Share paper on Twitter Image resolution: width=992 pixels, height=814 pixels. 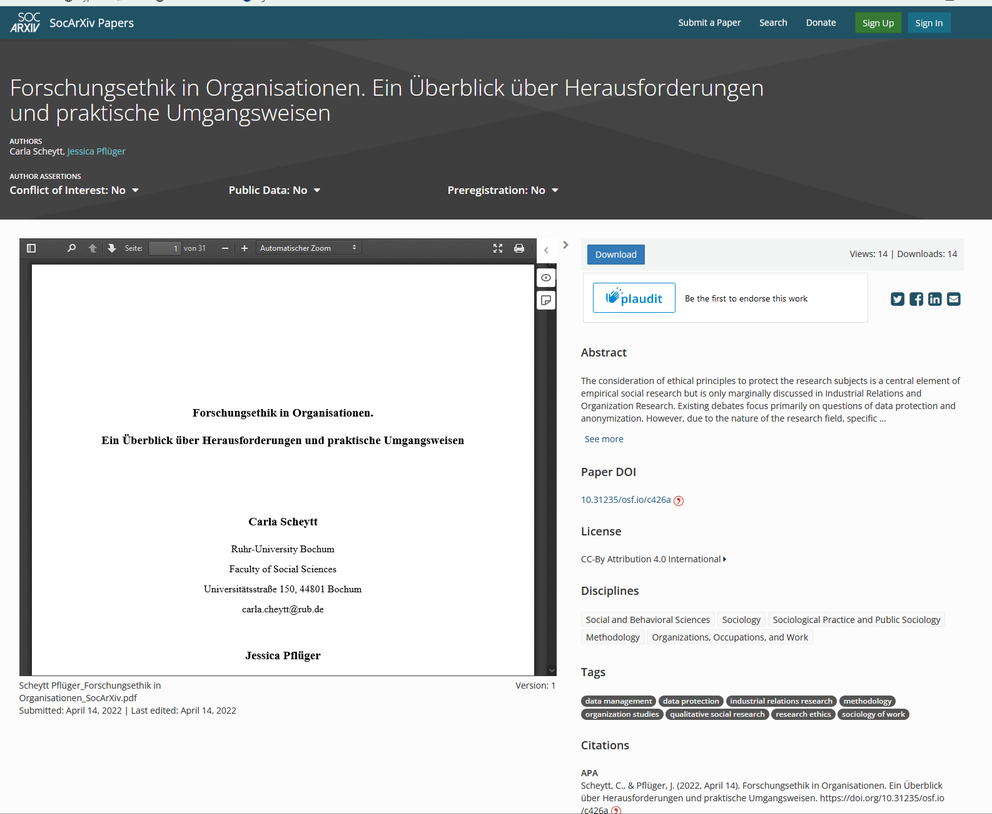coord(897,299)
